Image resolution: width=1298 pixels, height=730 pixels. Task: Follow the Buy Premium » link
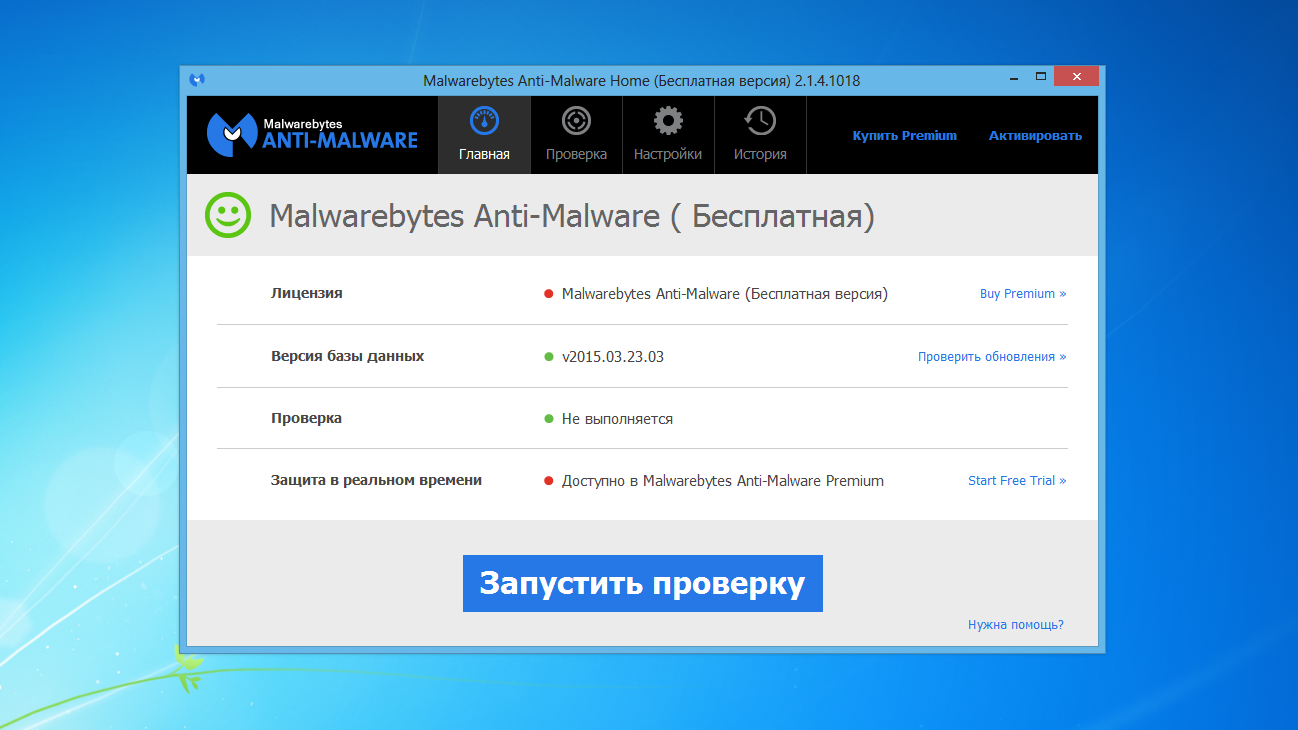[1023, 294]
